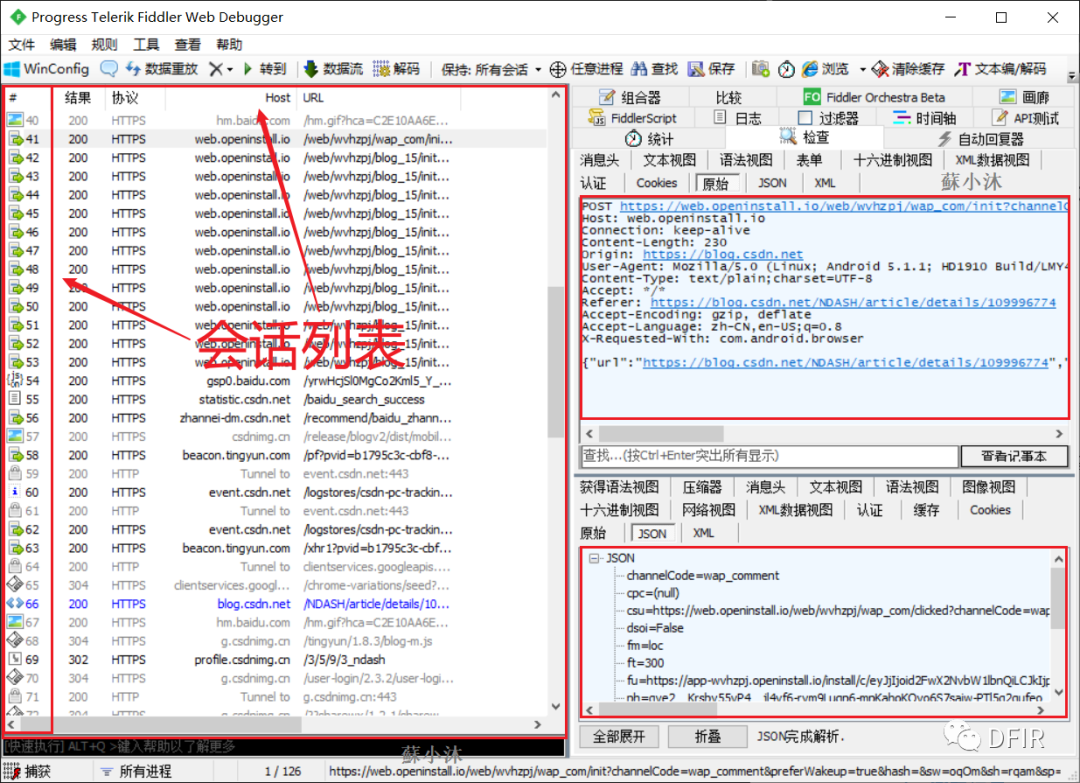Open WinConfig from the toolbar
This screenshot has width=1080, height=783.
(47, 69)
